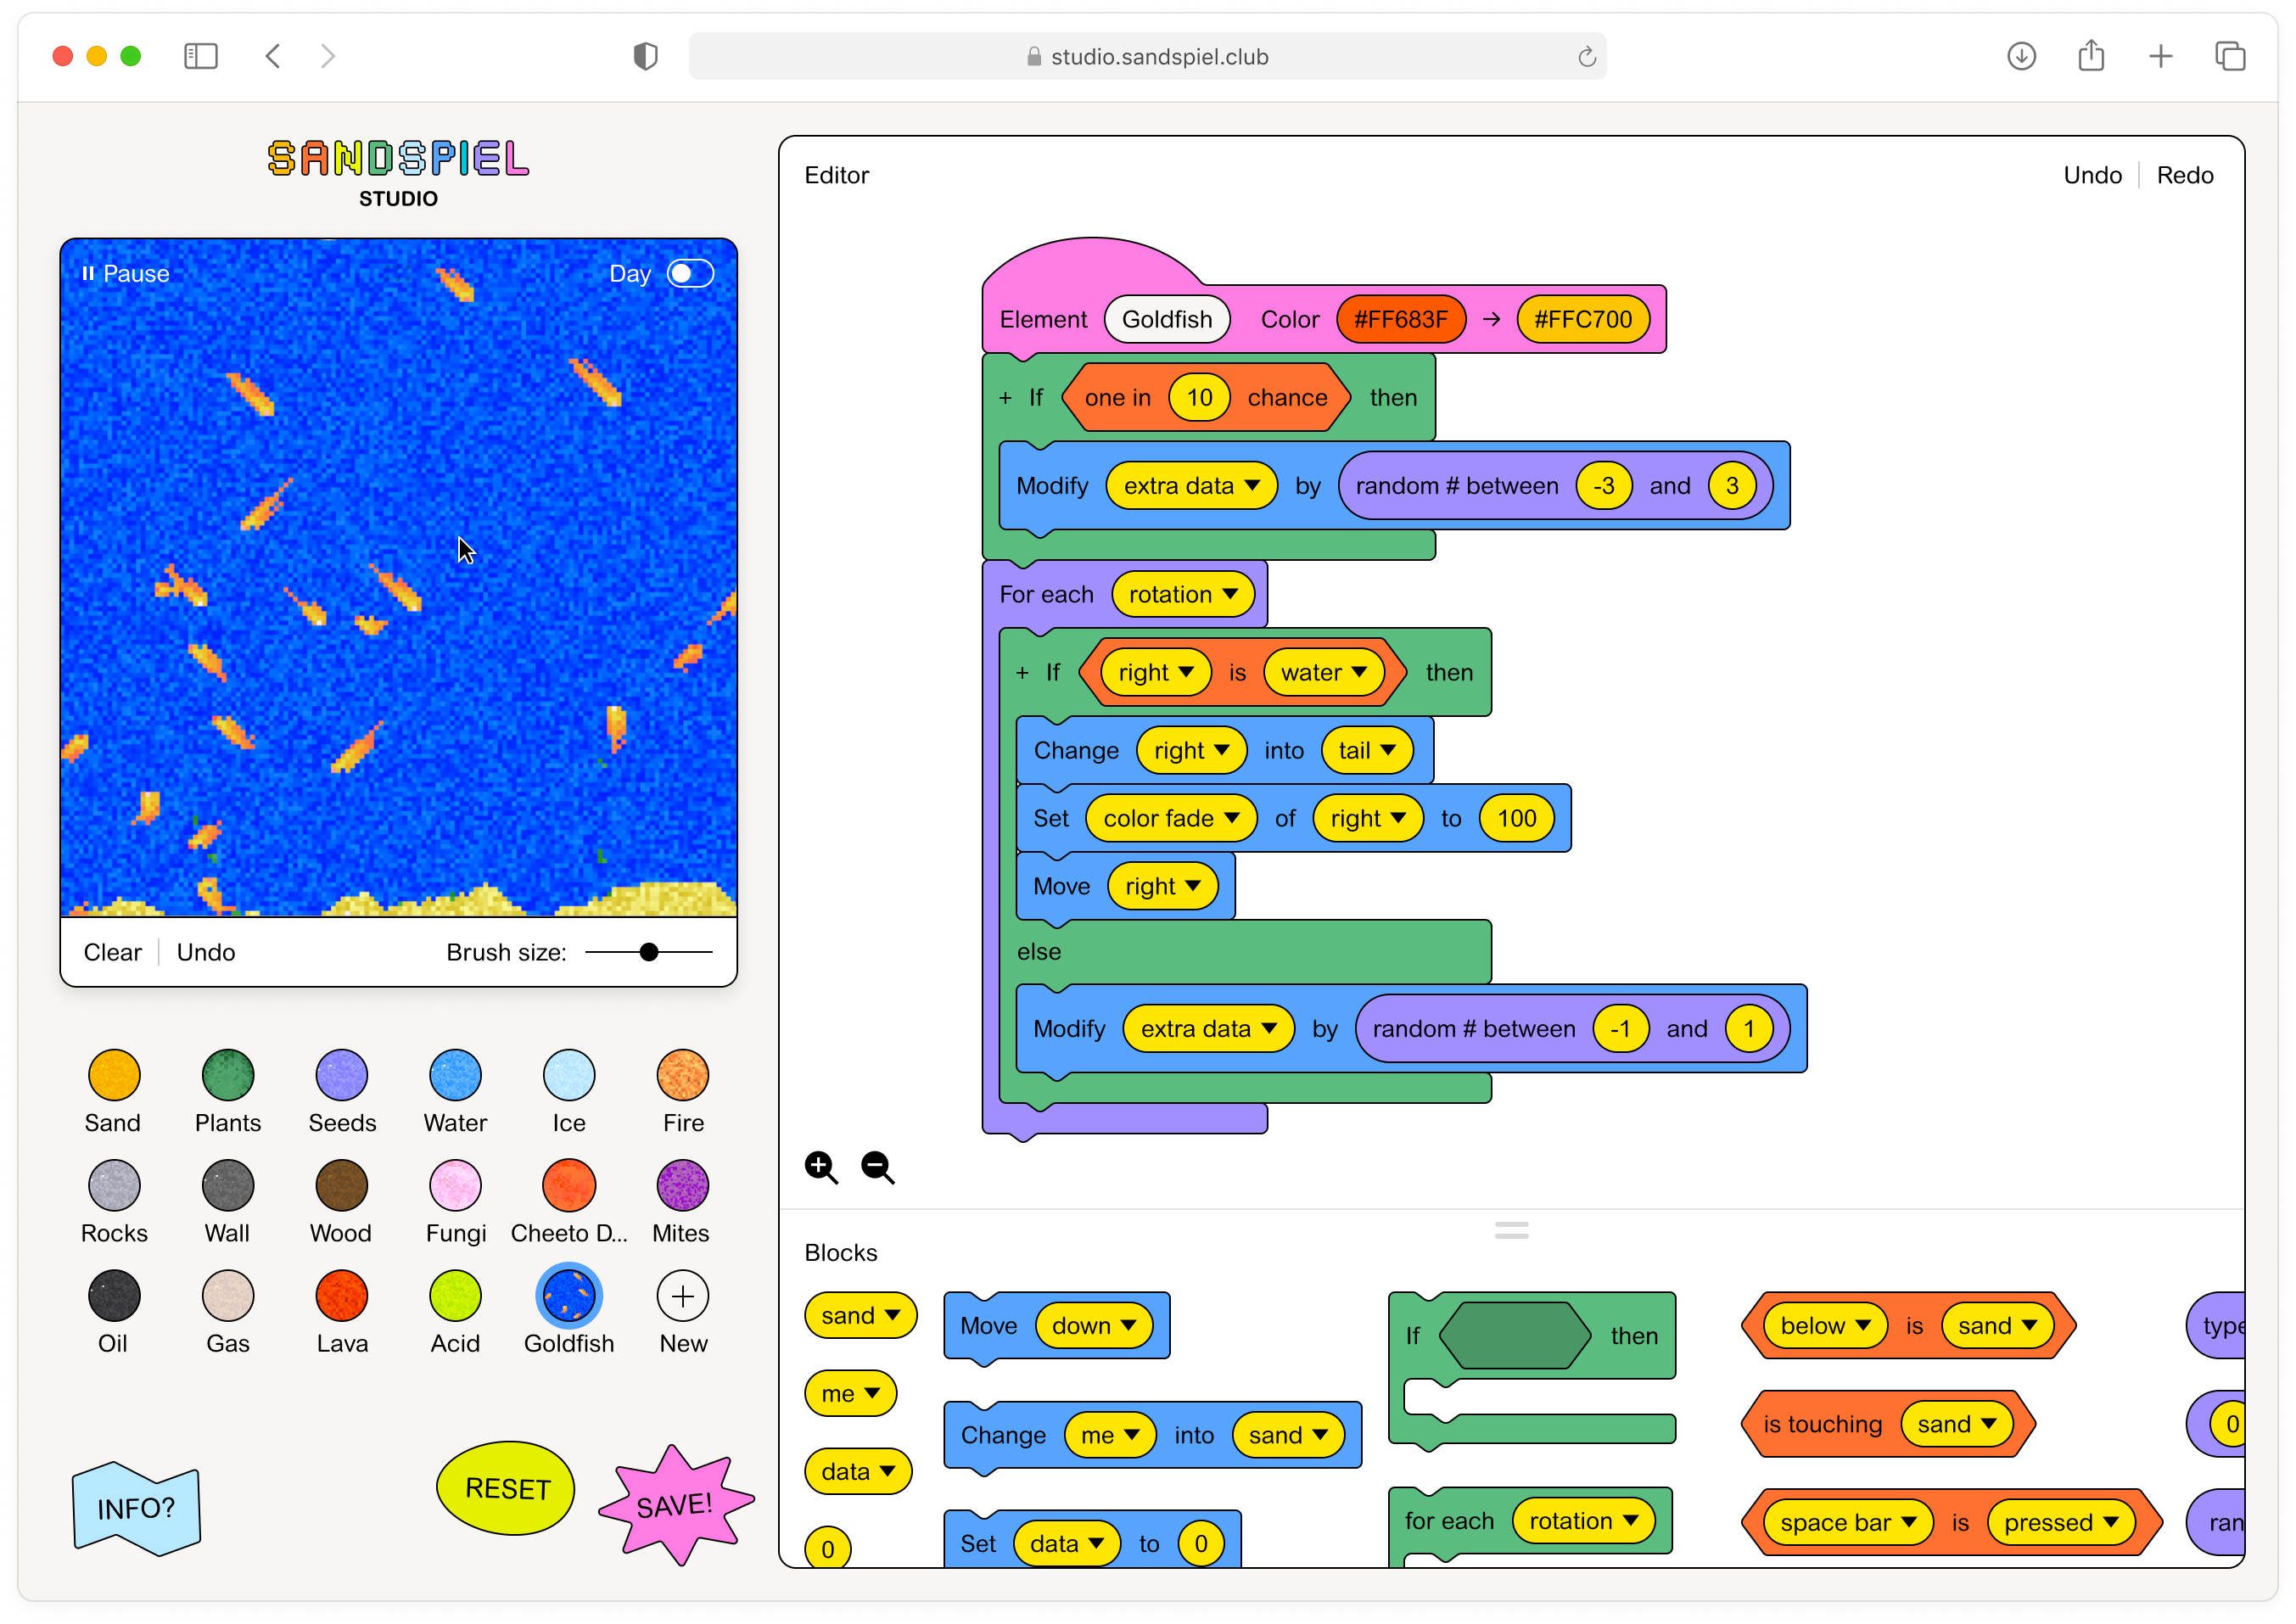Undo the last canvas stroke
Image resolution: width=2296 pixels, height=1624 pixels.
click(206, 952)
